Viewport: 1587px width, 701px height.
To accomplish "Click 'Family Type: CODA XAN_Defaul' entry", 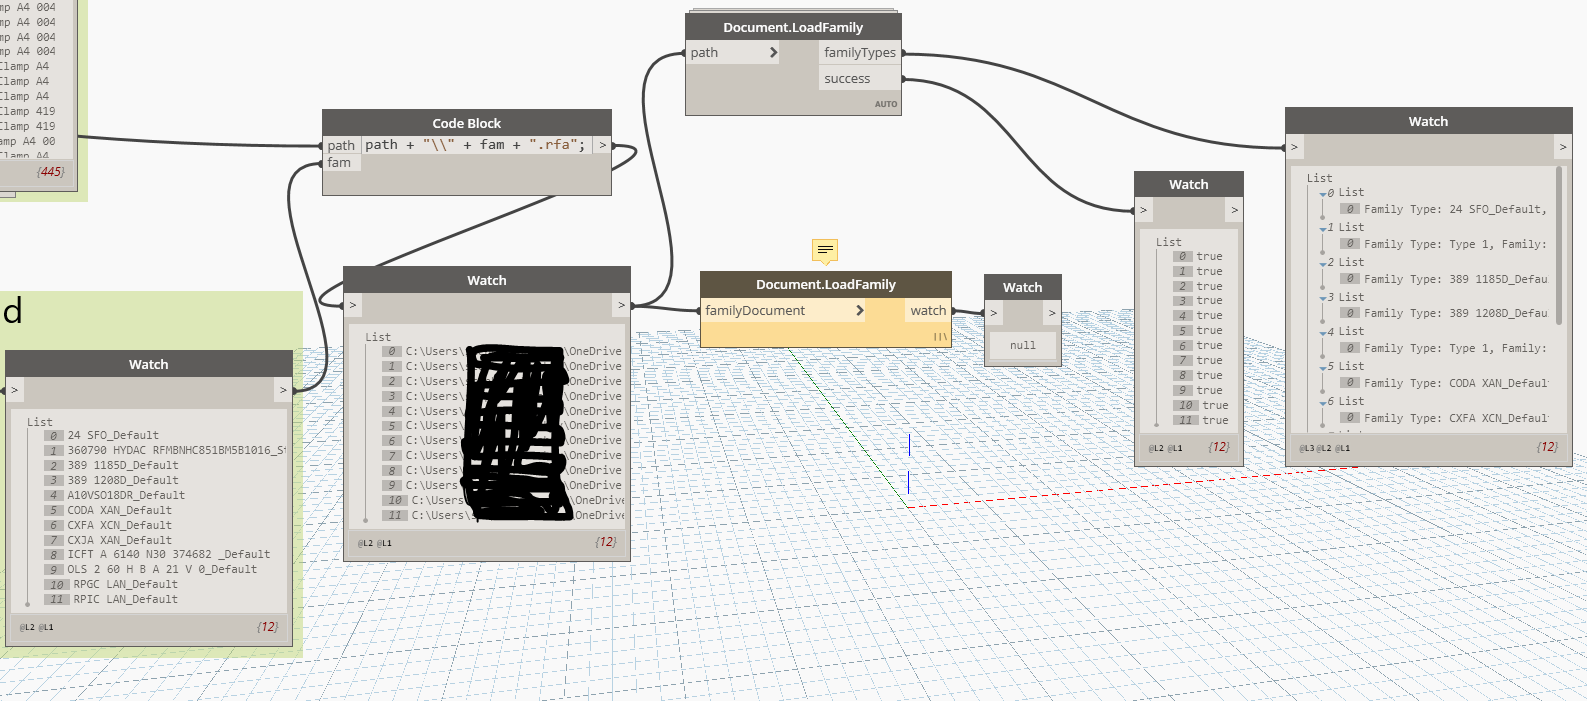I will point(1455,383).
